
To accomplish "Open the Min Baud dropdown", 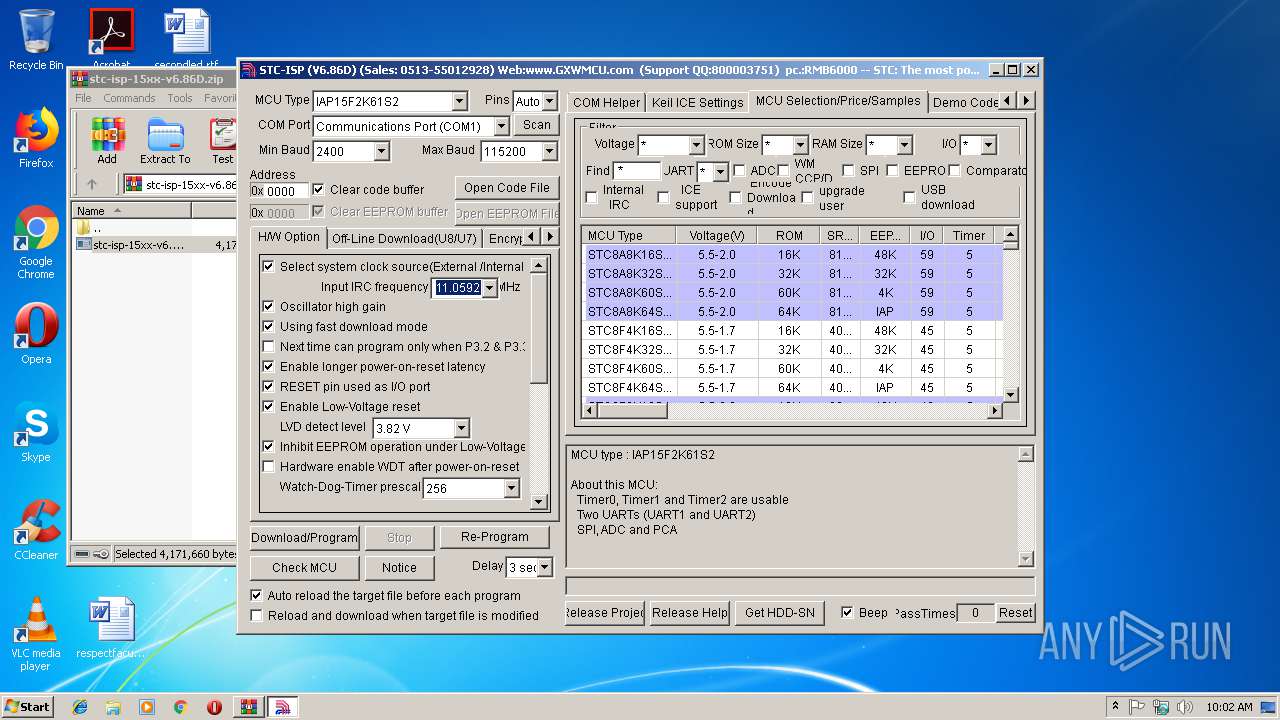I will click(381, 151).
